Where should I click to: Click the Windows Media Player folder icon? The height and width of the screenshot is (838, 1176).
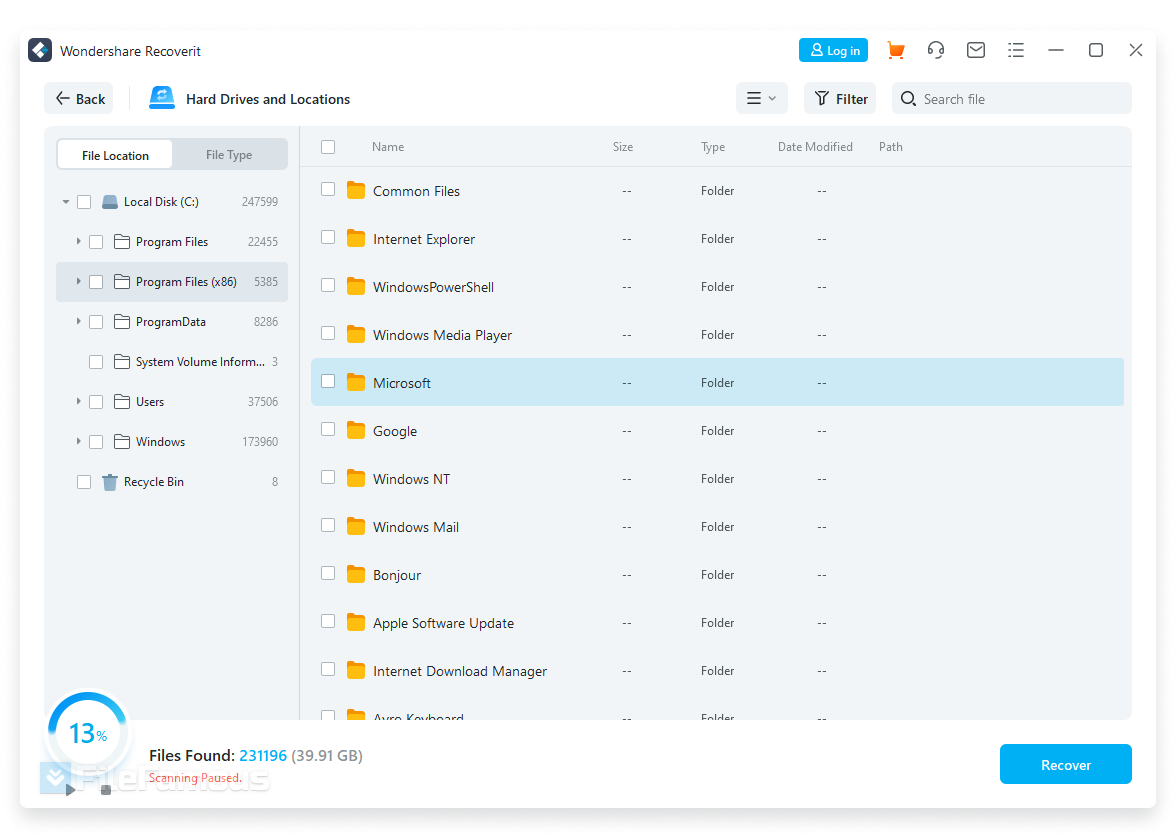pos(356,335)
